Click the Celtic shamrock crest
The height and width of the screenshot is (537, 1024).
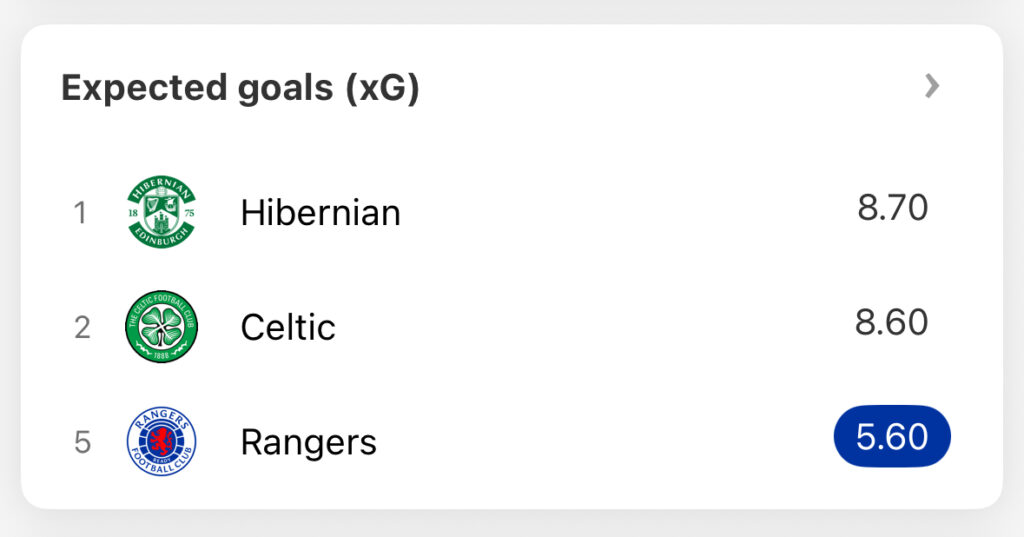coord(161,327)
